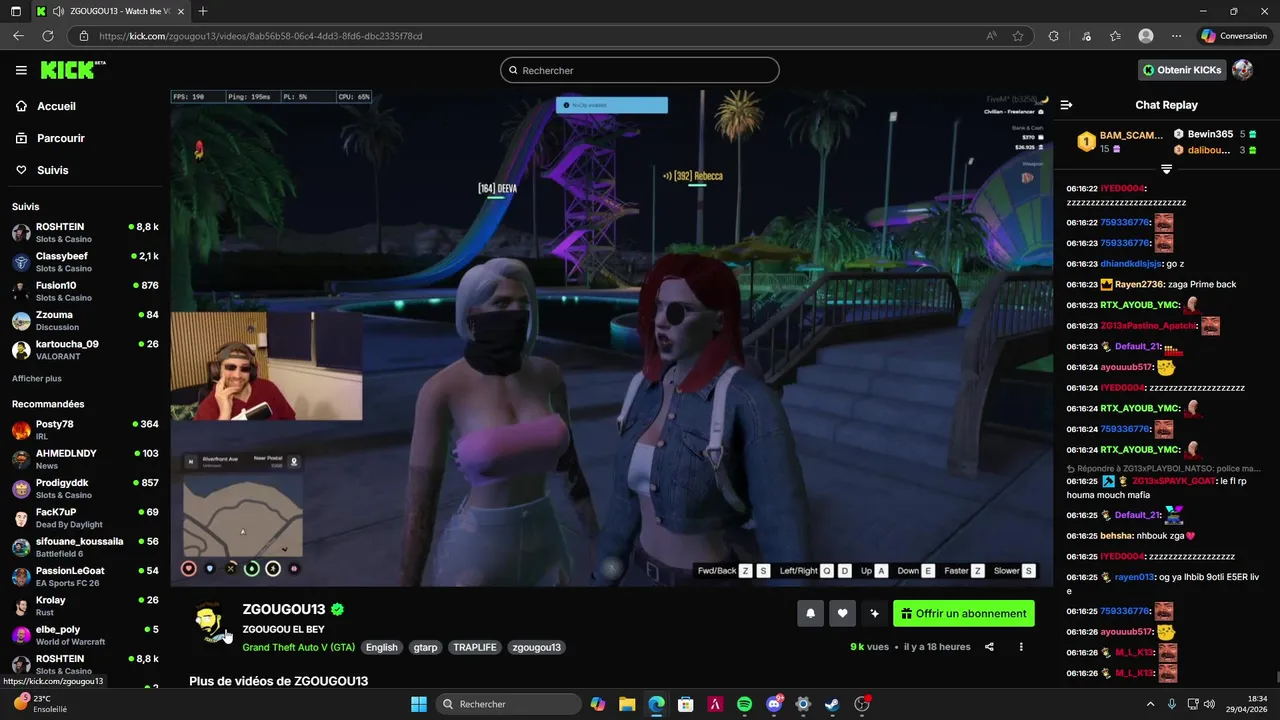Open File Explorer from the taskbar
The height and width of the screenshot is (720, 1280).
coord(627,704)
